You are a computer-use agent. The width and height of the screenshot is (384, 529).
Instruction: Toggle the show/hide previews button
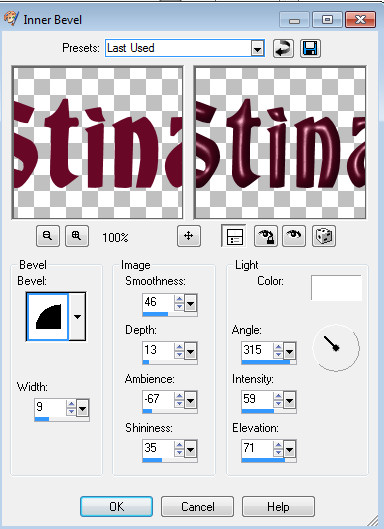(235, 236)
